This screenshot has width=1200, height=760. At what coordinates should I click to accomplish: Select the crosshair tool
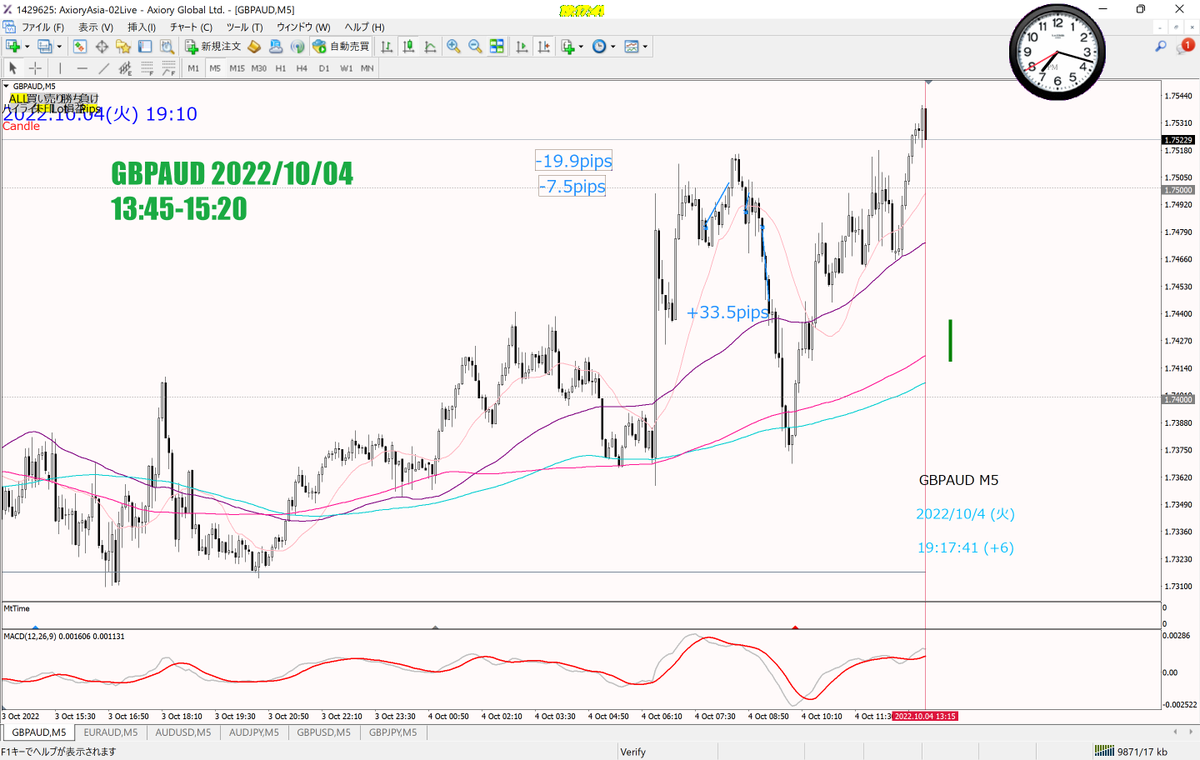[35, 68]
